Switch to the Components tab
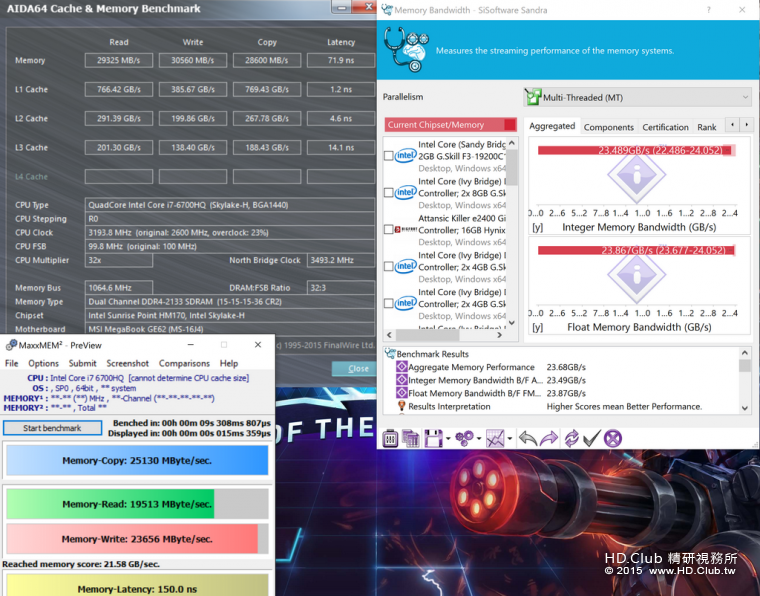This screenshot has height=596, width=760. [609, 127]
